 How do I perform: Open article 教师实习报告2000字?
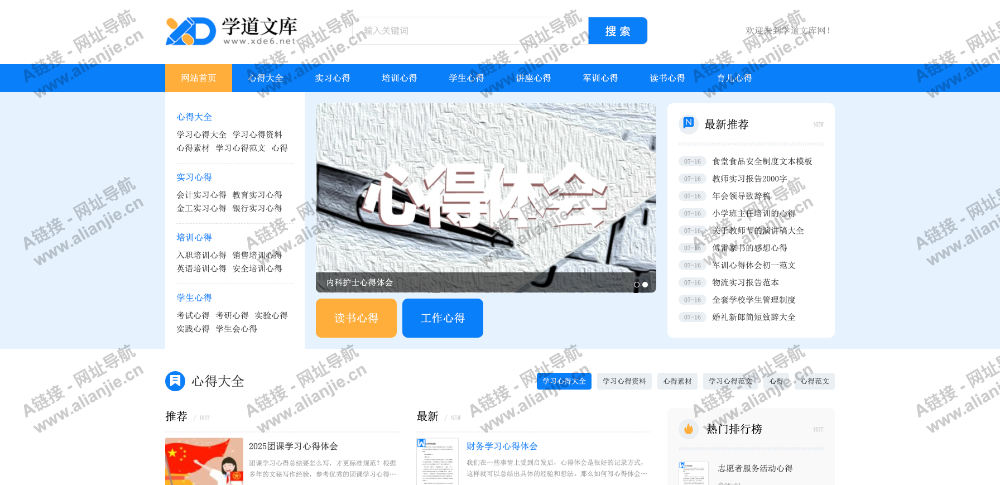click(749, 179)
